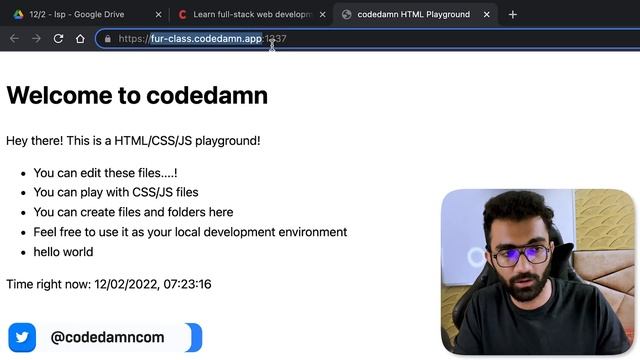Go forward using the browser forward arrow

click(36, 39)
